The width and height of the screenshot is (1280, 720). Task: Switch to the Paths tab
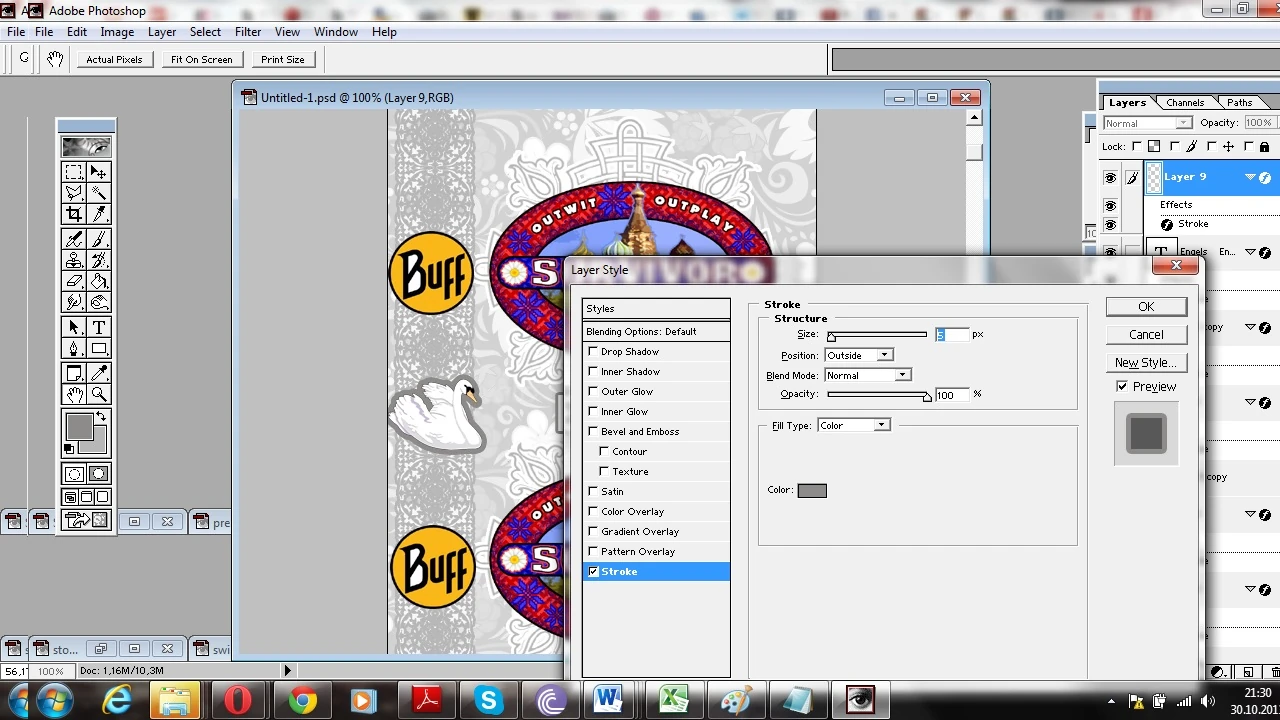click(x=1240, y=103)
